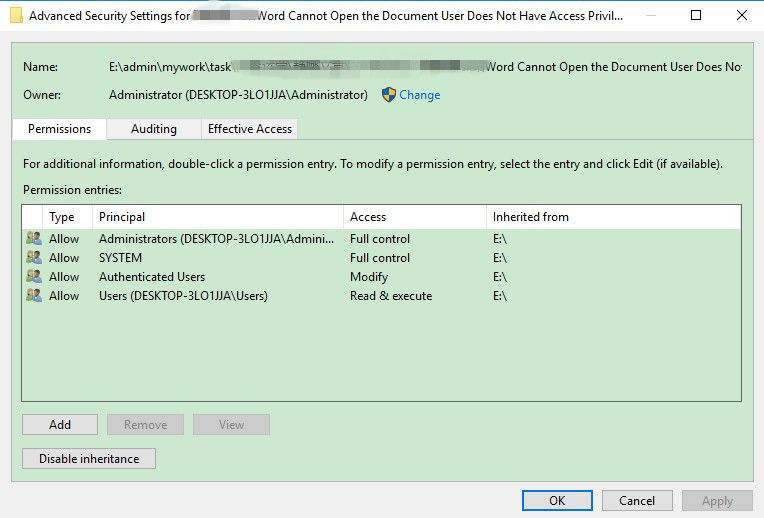Click the user group icon for the Users entry
The width and height of the screenshot is (764, 518).
[x=34, y=295]
